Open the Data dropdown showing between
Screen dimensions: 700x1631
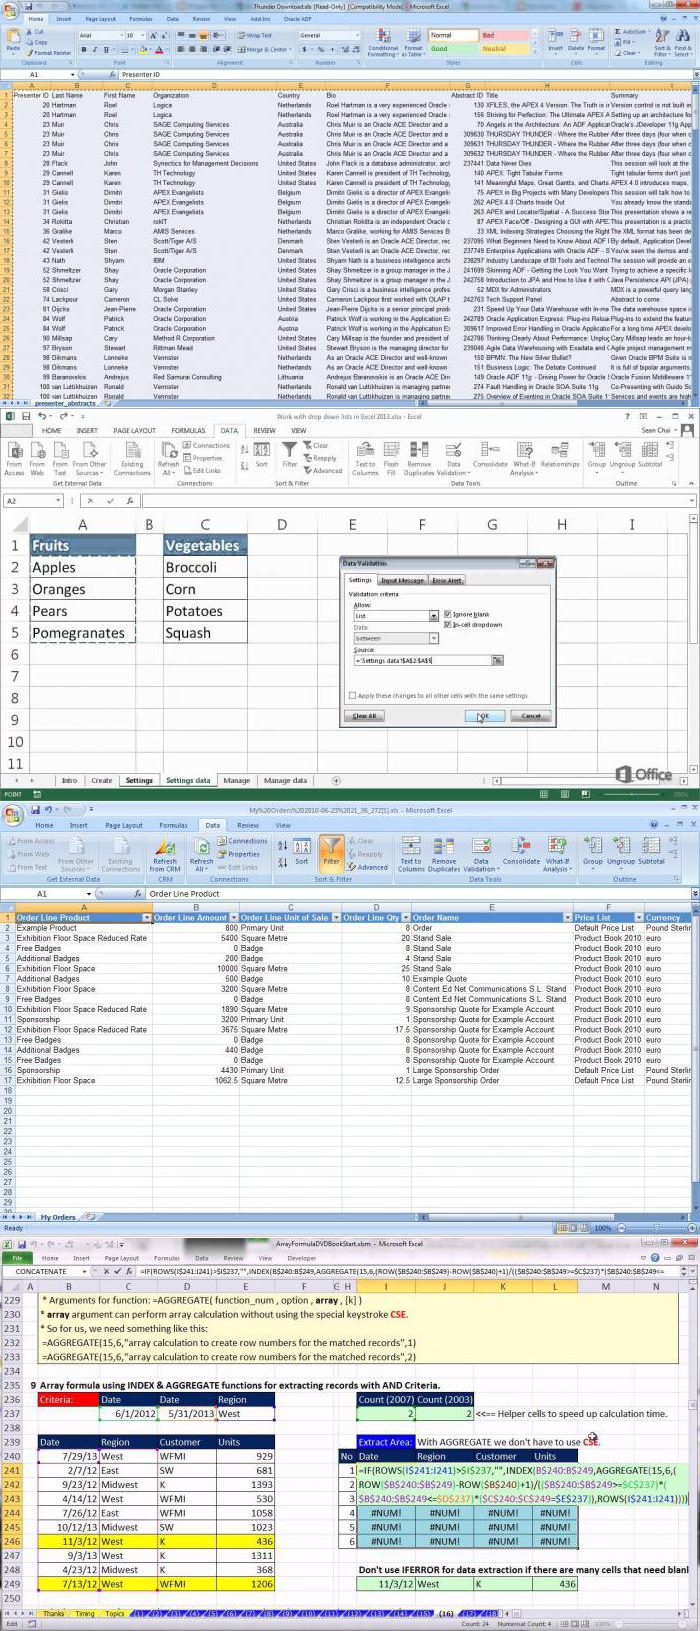click(434, 638)
